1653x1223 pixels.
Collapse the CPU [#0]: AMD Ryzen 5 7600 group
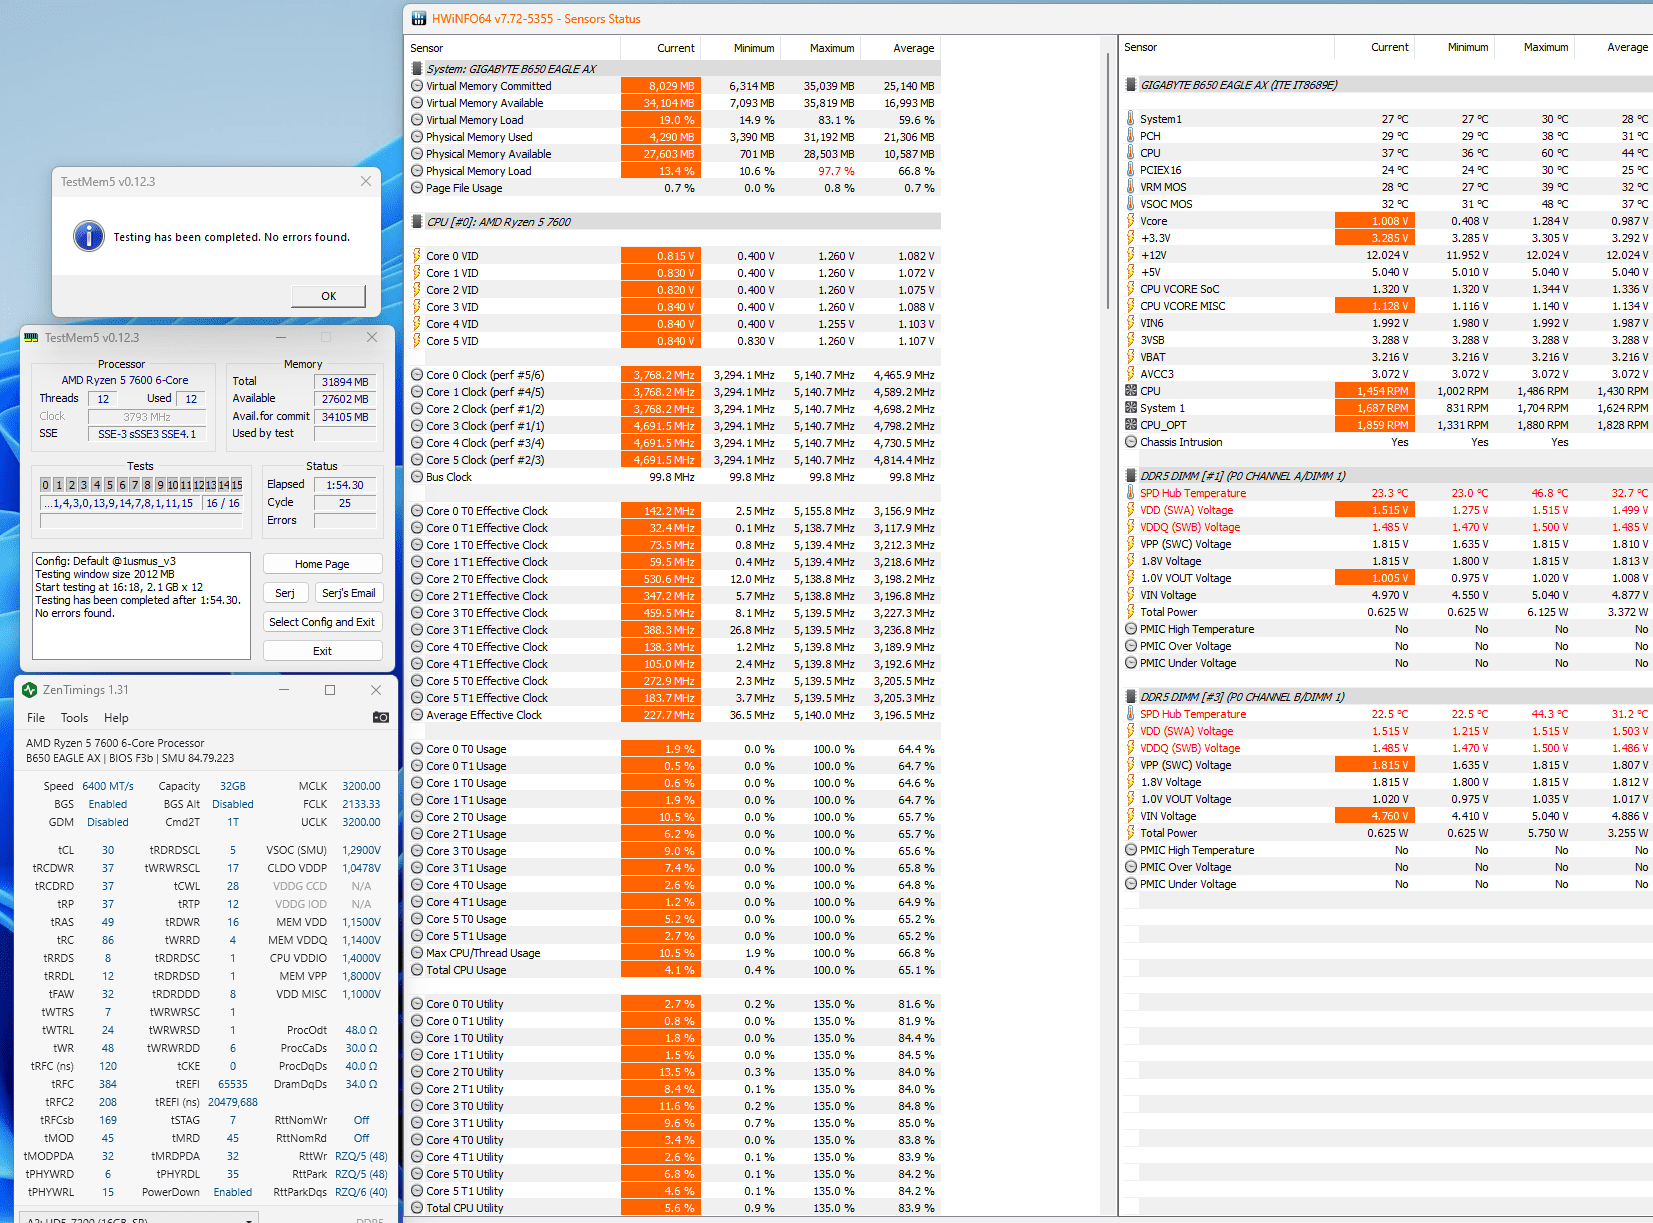click(x=417, y=222)
